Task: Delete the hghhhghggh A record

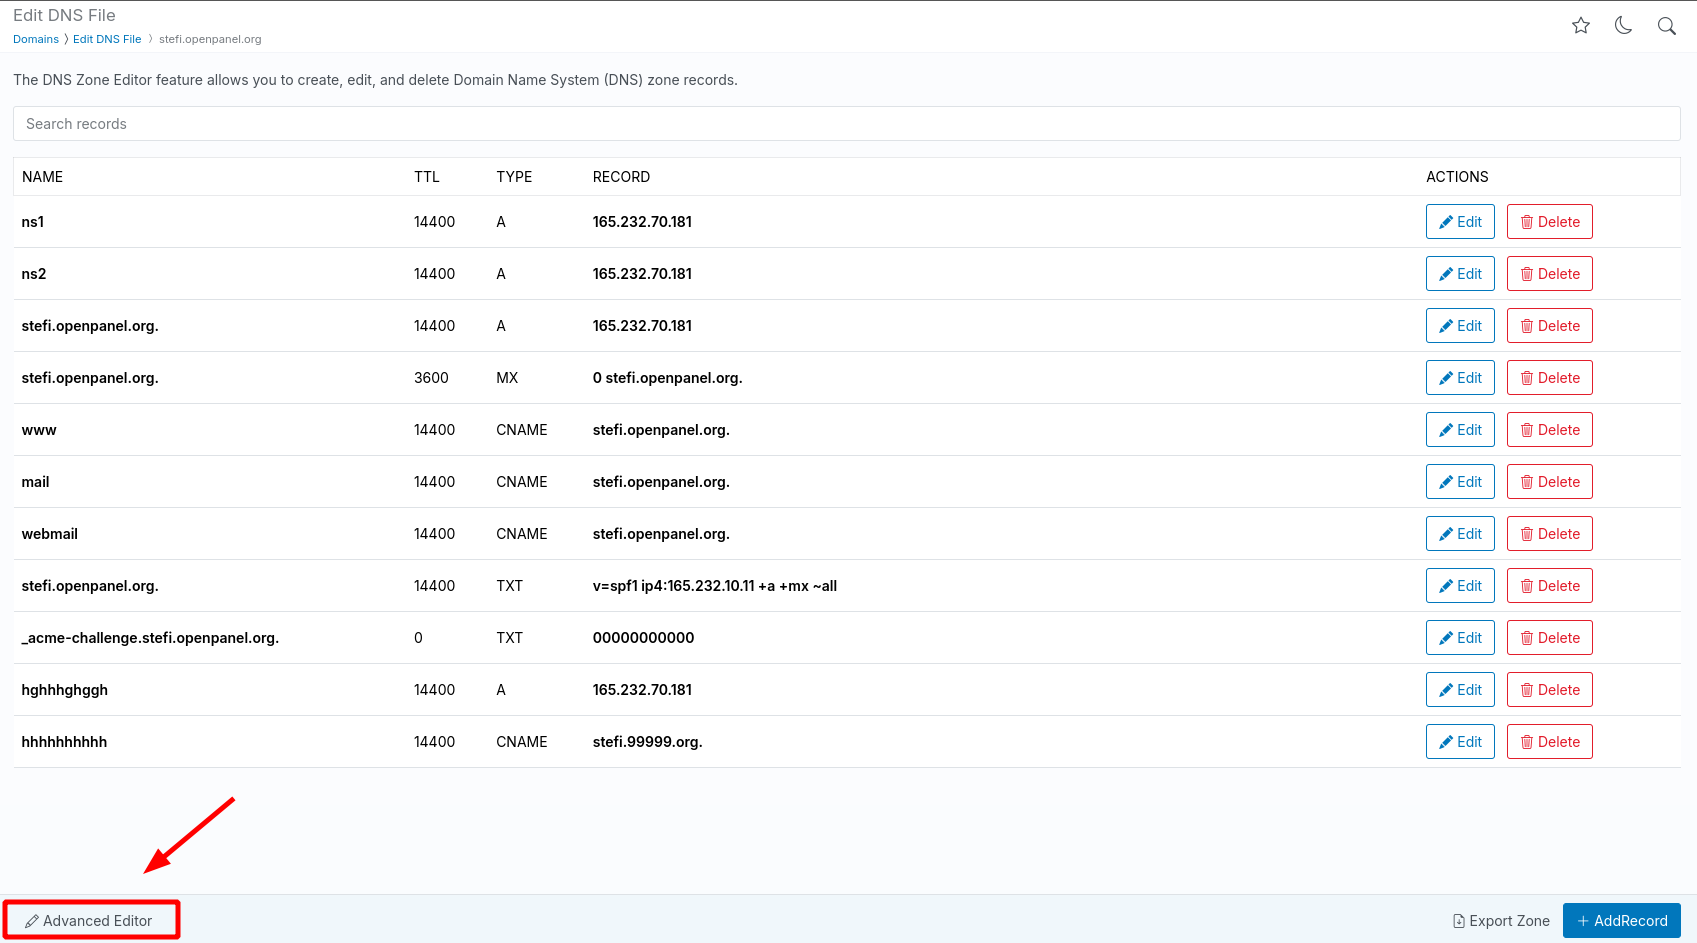Action: tap(1549, 690)
